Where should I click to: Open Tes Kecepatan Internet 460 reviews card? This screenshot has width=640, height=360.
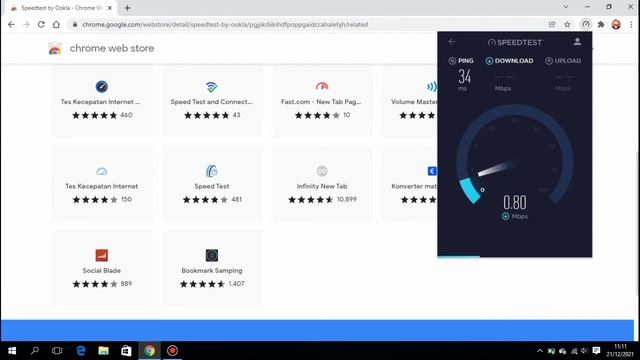tap(102, 101)
